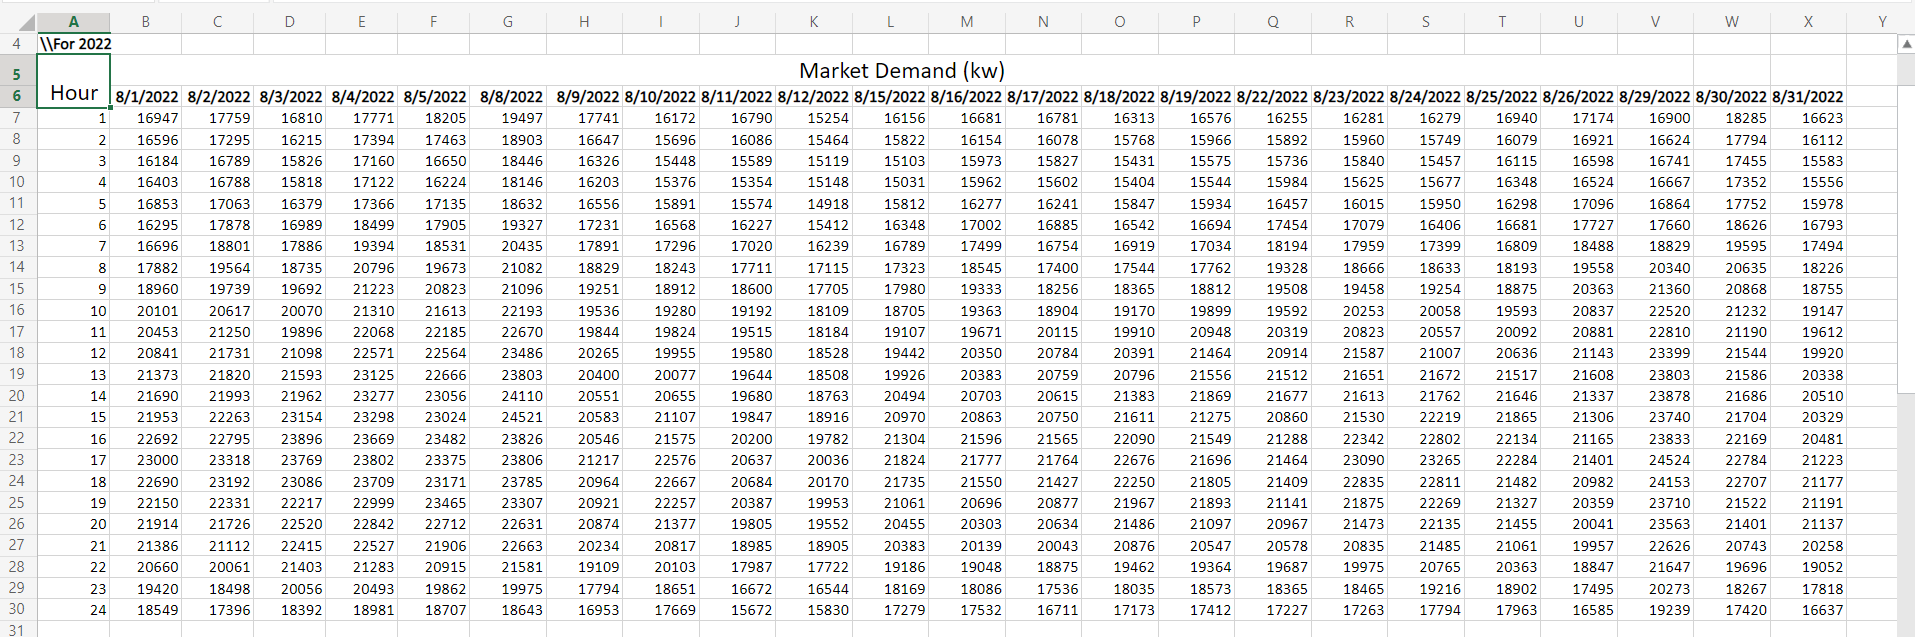Click hour value 12 in column A
The image size is (1915, 637).
74,353
